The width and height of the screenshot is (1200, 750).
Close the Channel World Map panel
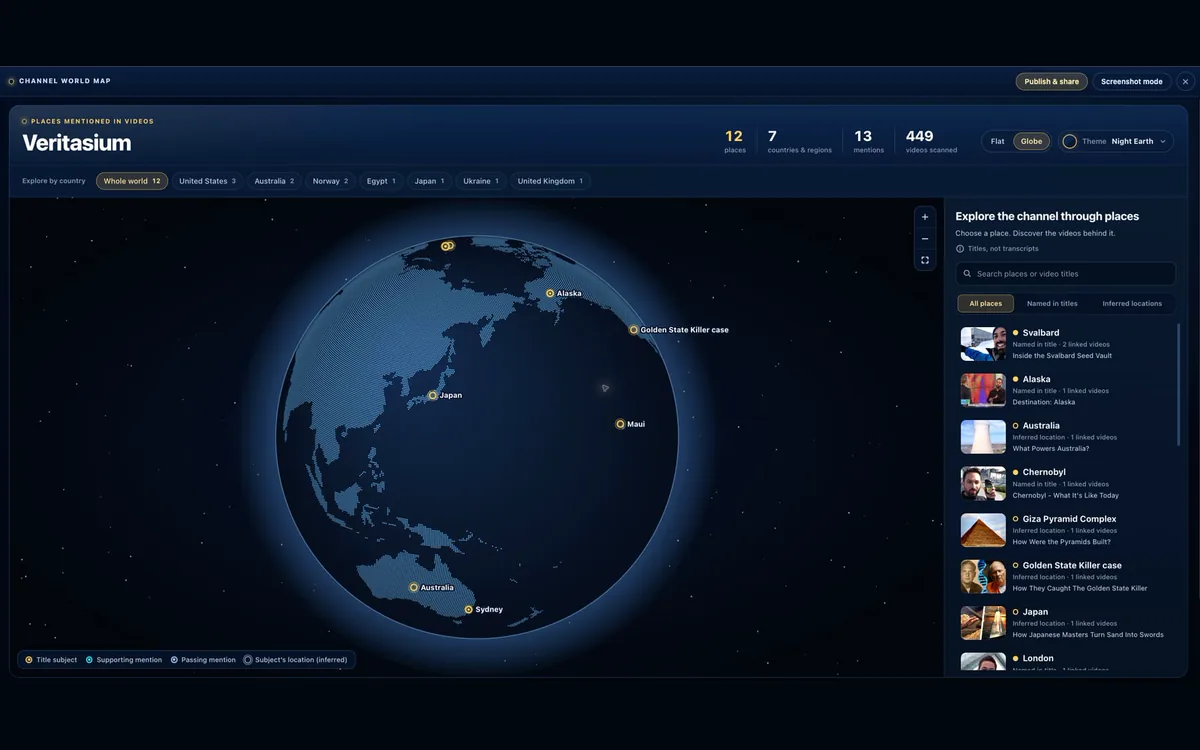pyautogui.click(x=1185, y=82)
